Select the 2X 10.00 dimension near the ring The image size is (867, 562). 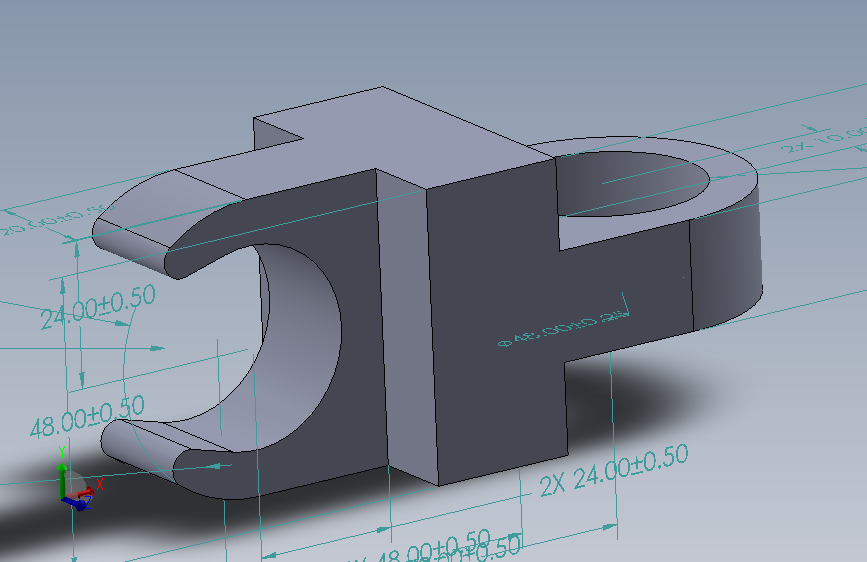click(x=825, y=139)
